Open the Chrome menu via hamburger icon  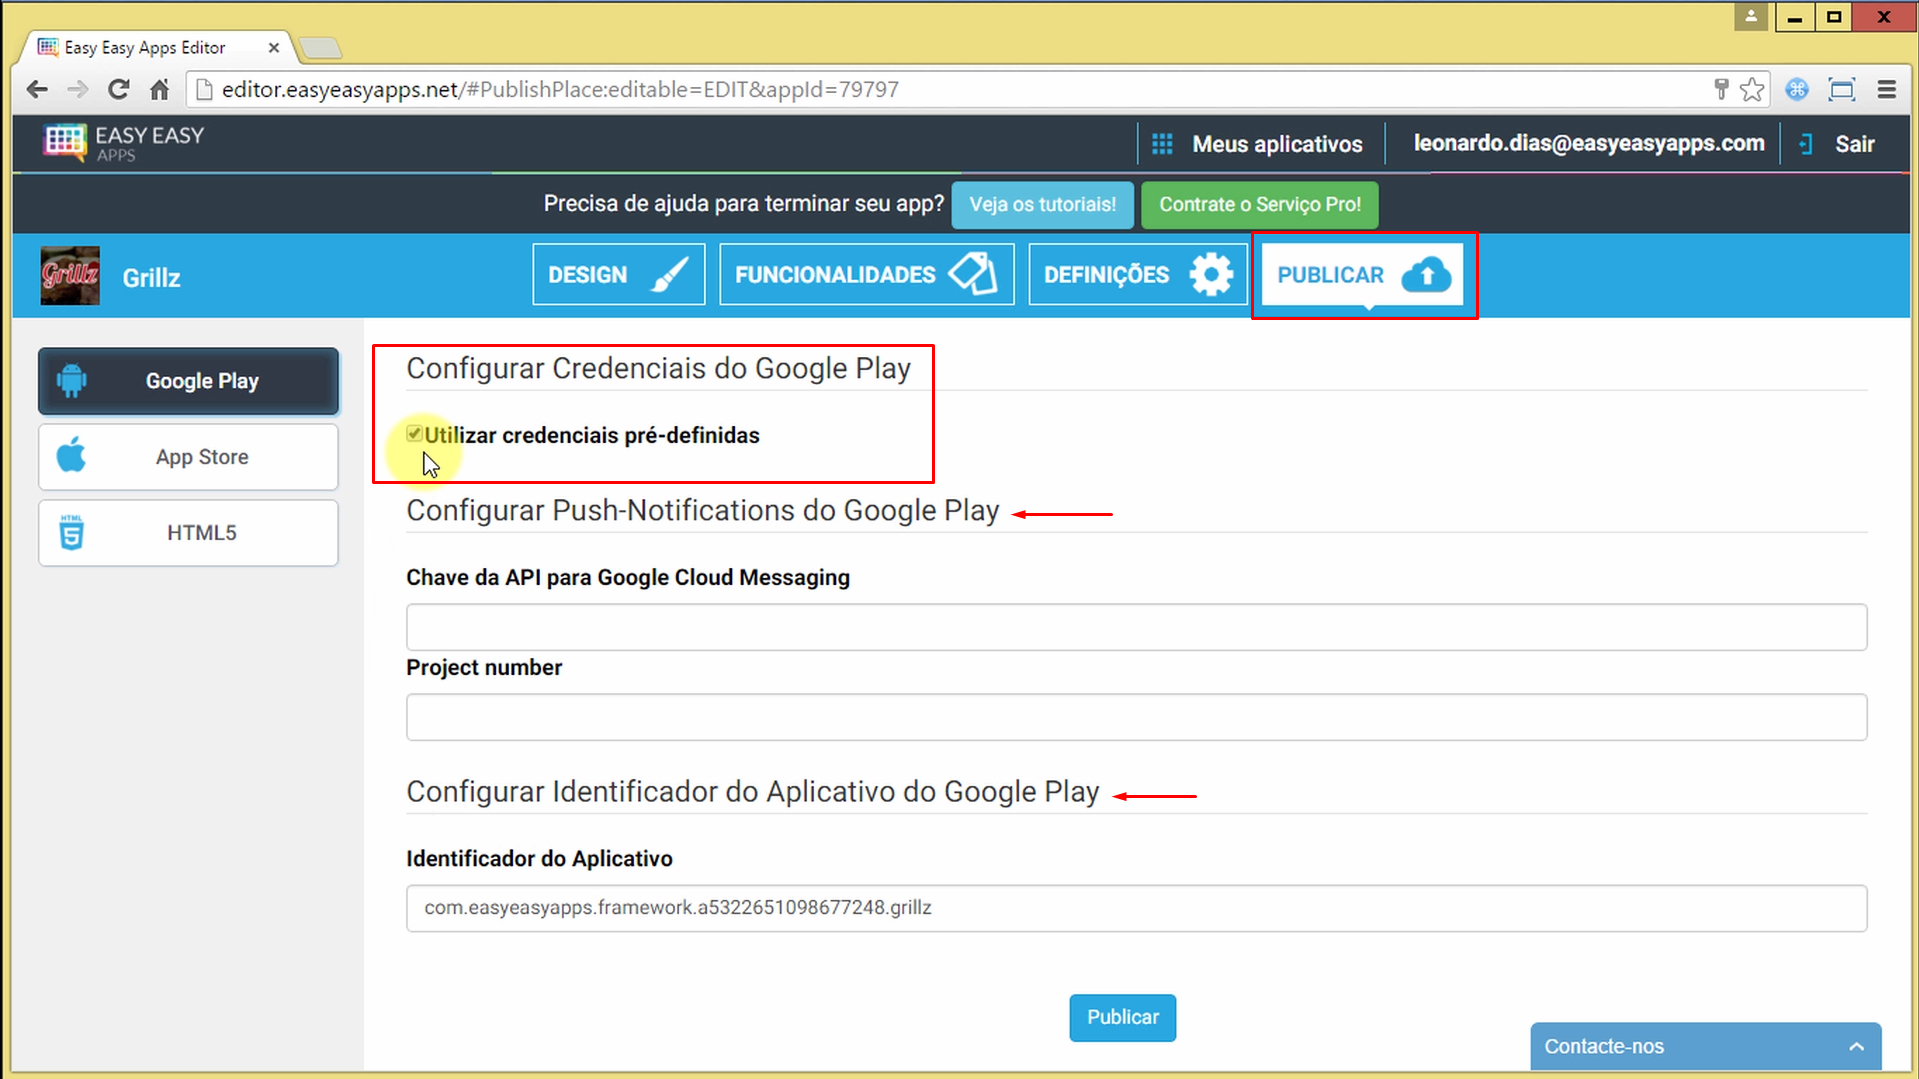pyautogui.click(x=1886, y=89)
